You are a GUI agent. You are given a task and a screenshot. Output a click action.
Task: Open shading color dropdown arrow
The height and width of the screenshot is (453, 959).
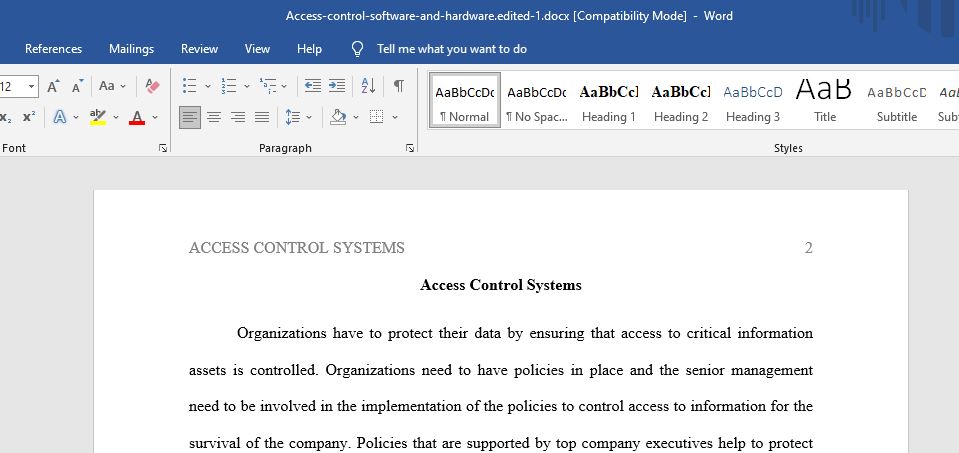[x=356, y=117]
